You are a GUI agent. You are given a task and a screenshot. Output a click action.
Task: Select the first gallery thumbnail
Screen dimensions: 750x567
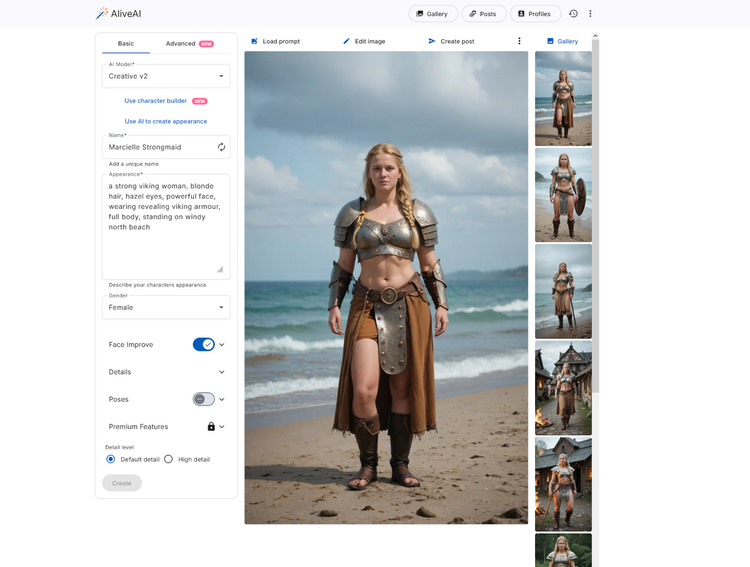563,98
